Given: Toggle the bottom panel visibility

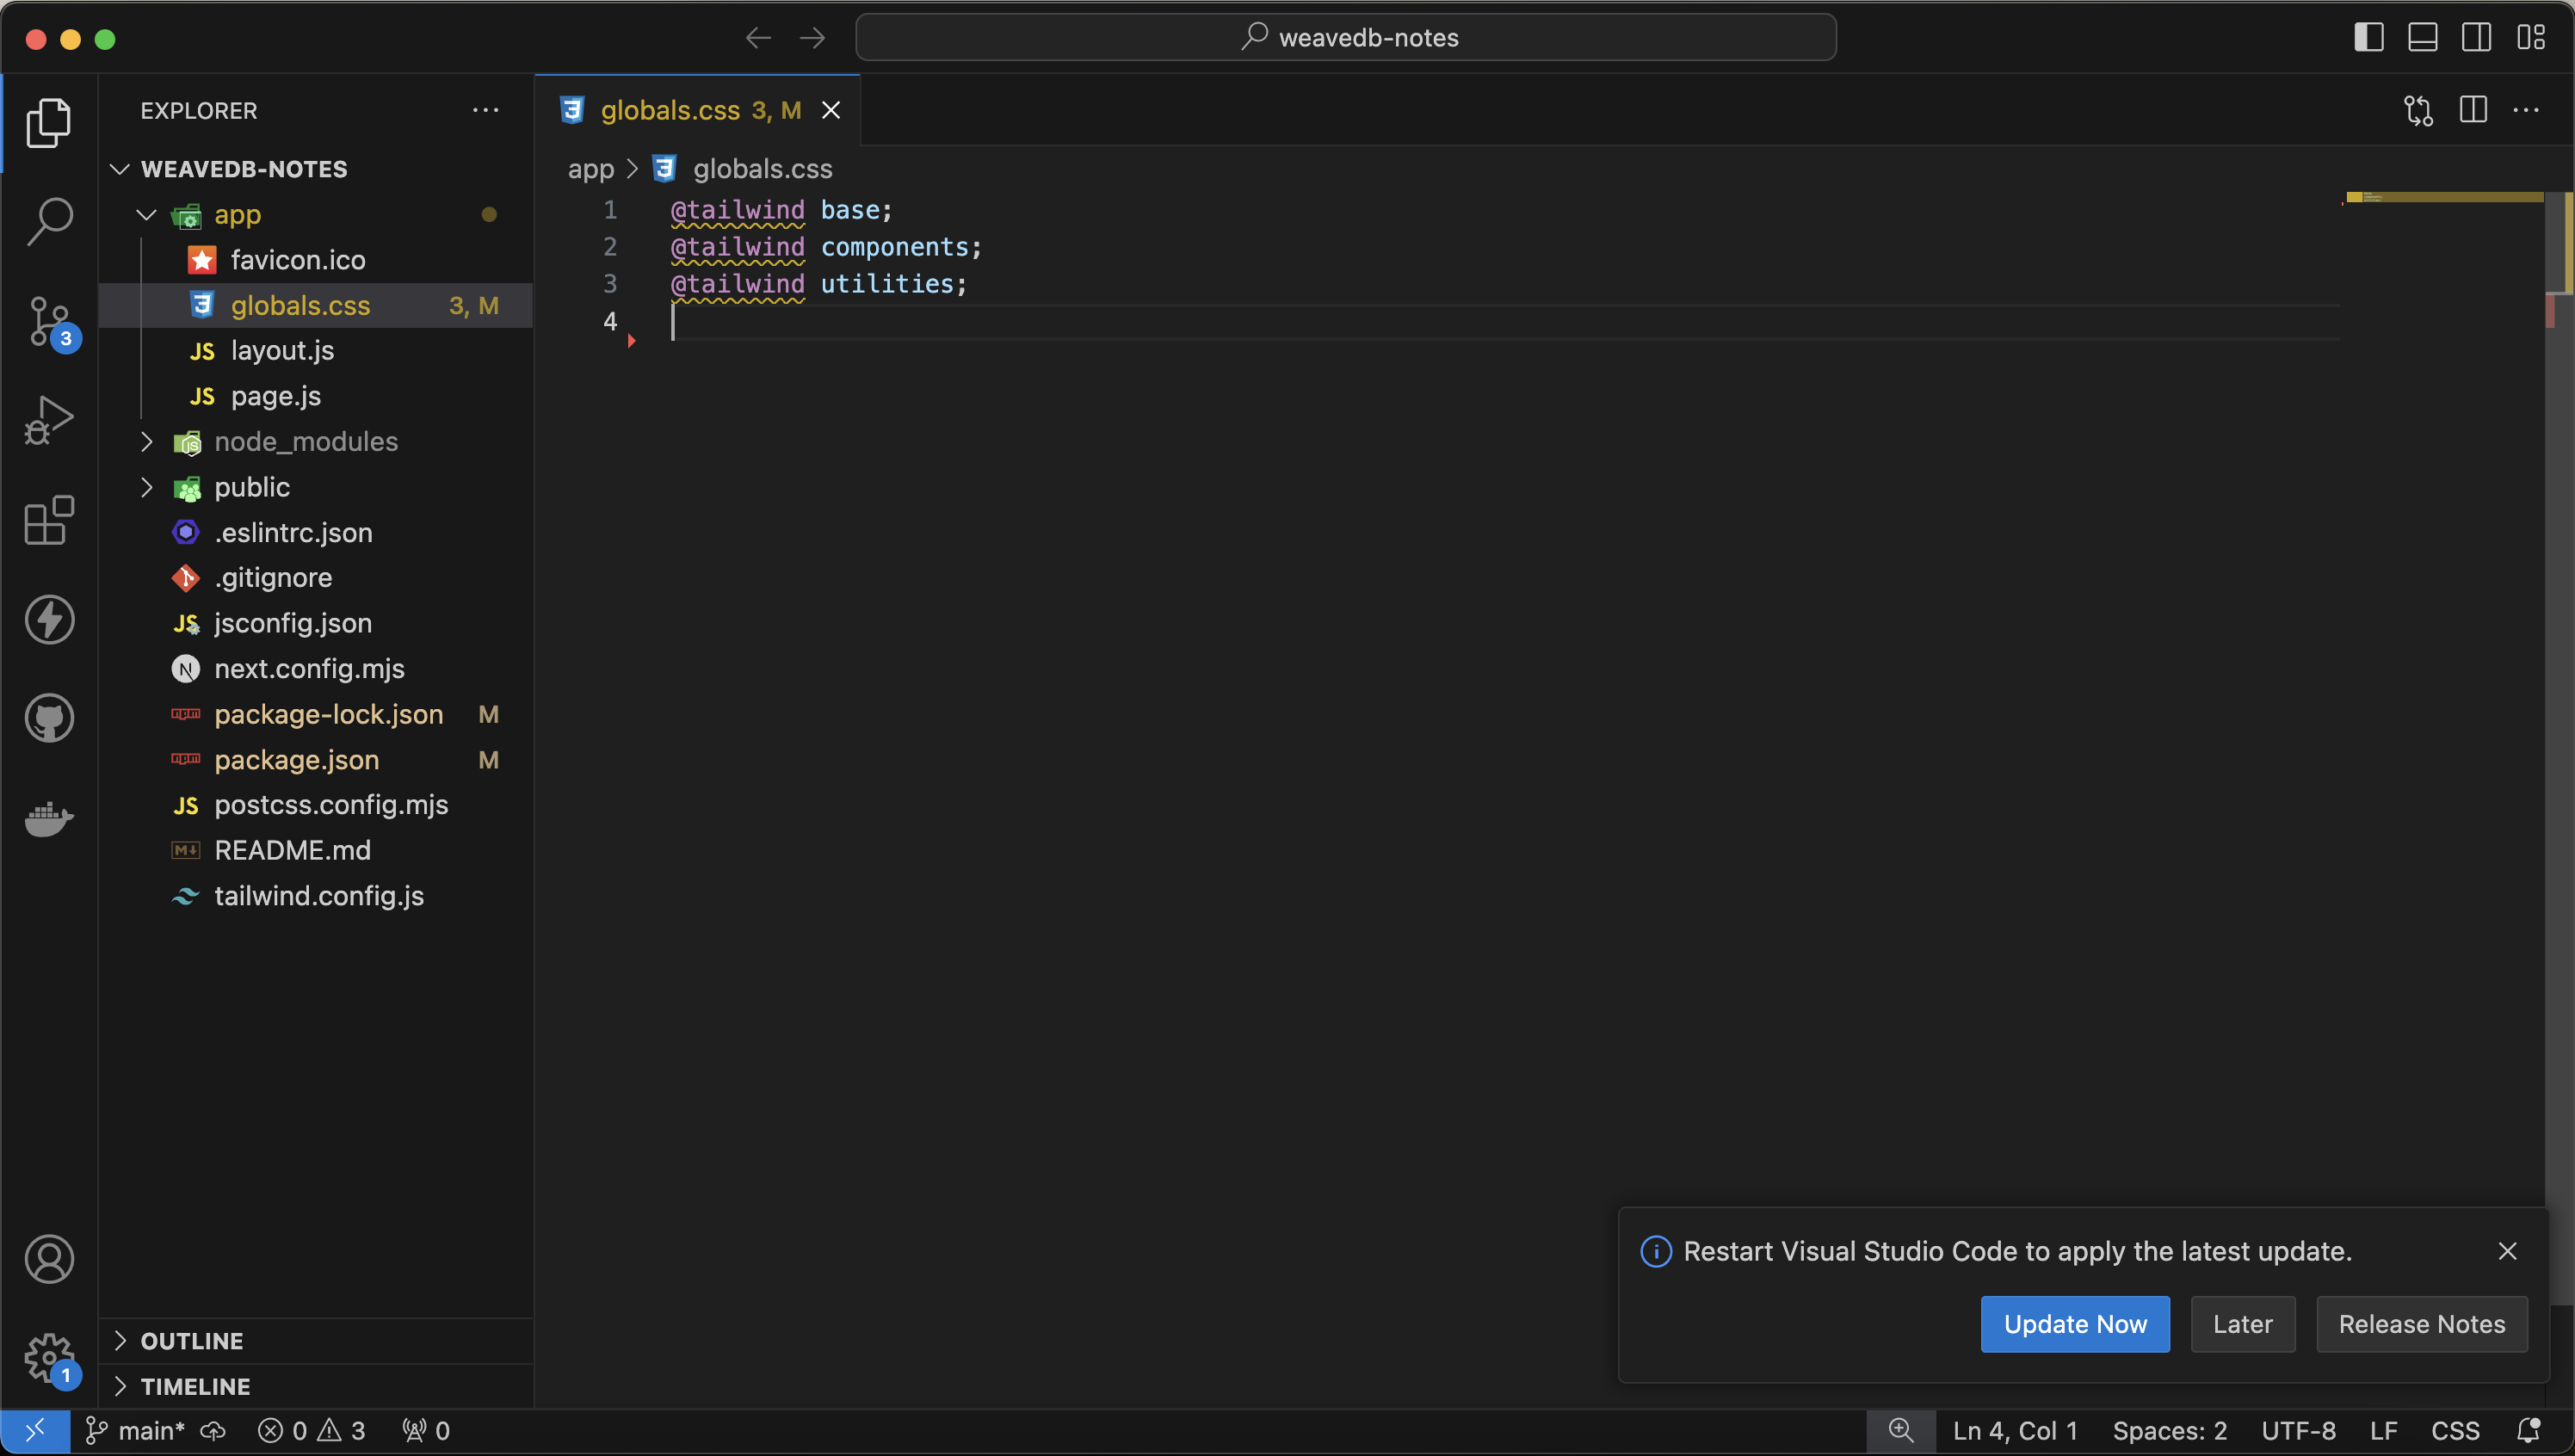Looking at the screenshot, I should coord(2422,38).
